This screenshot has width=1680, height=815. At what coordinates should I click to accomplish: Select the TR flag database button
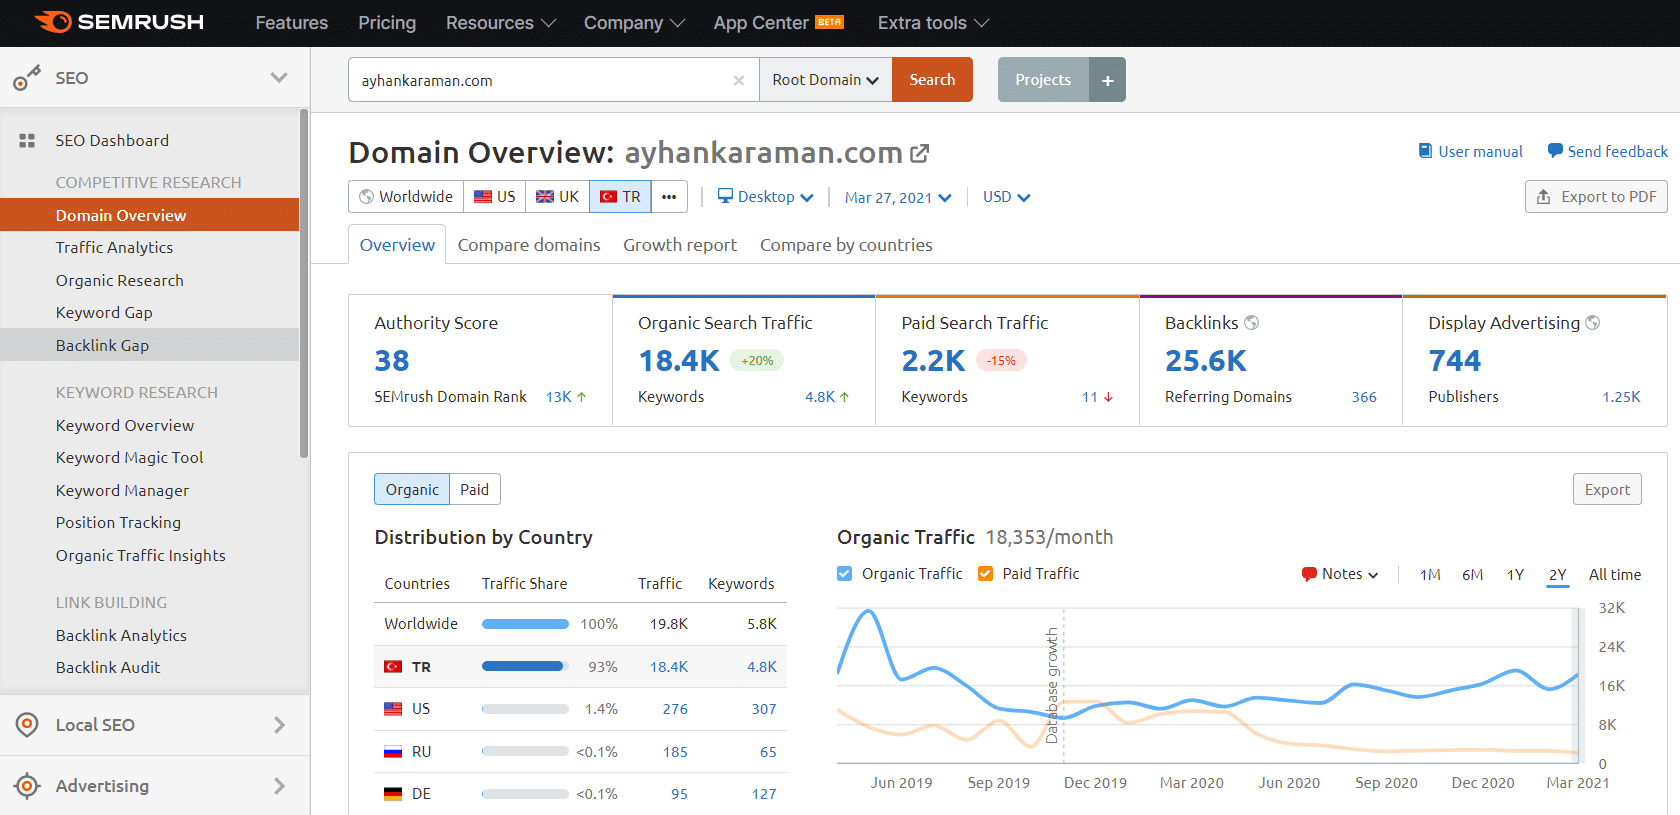pos(620,197)
